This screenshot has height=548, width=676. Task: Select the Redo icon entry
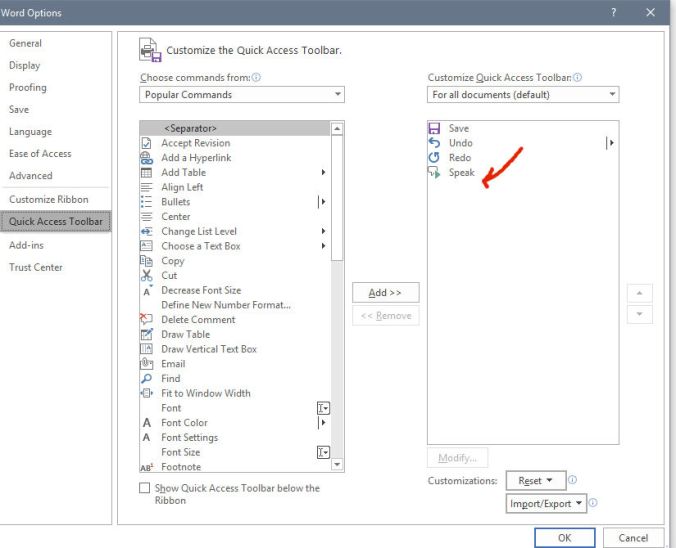434,158
